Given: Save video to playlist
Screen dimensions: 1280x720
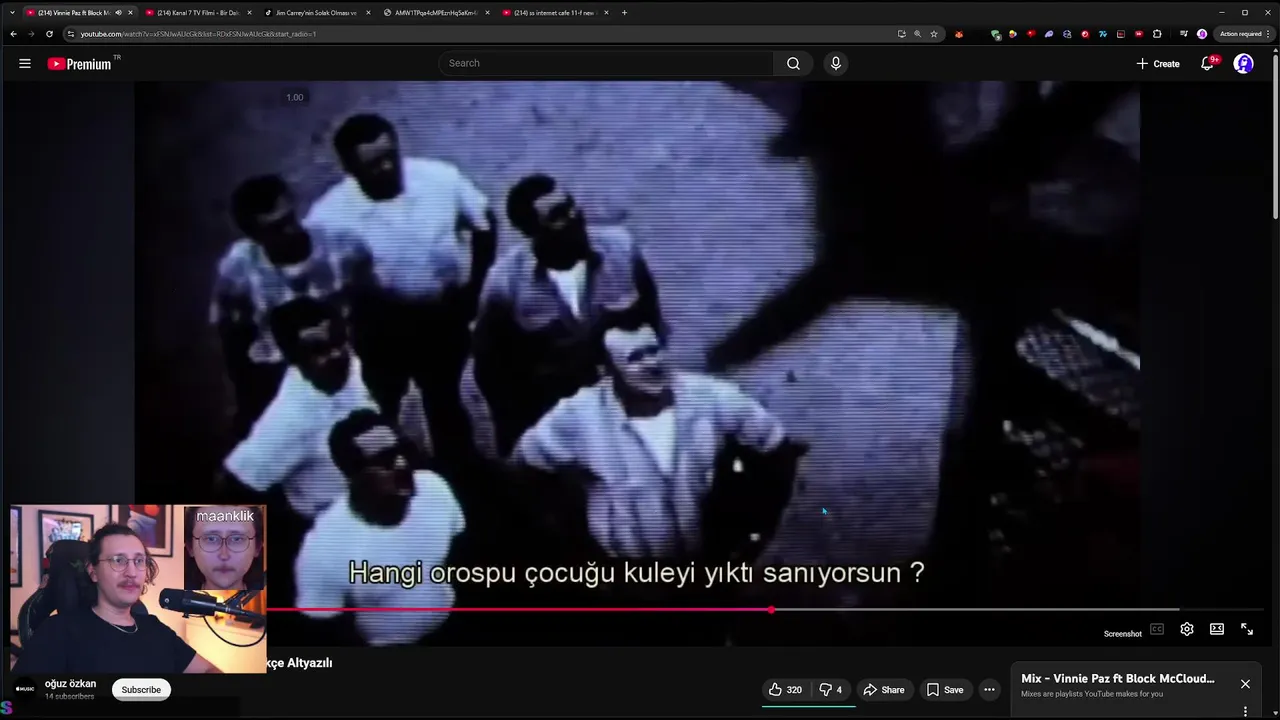Looking at the screenshot, I should (x=945, y=689).
